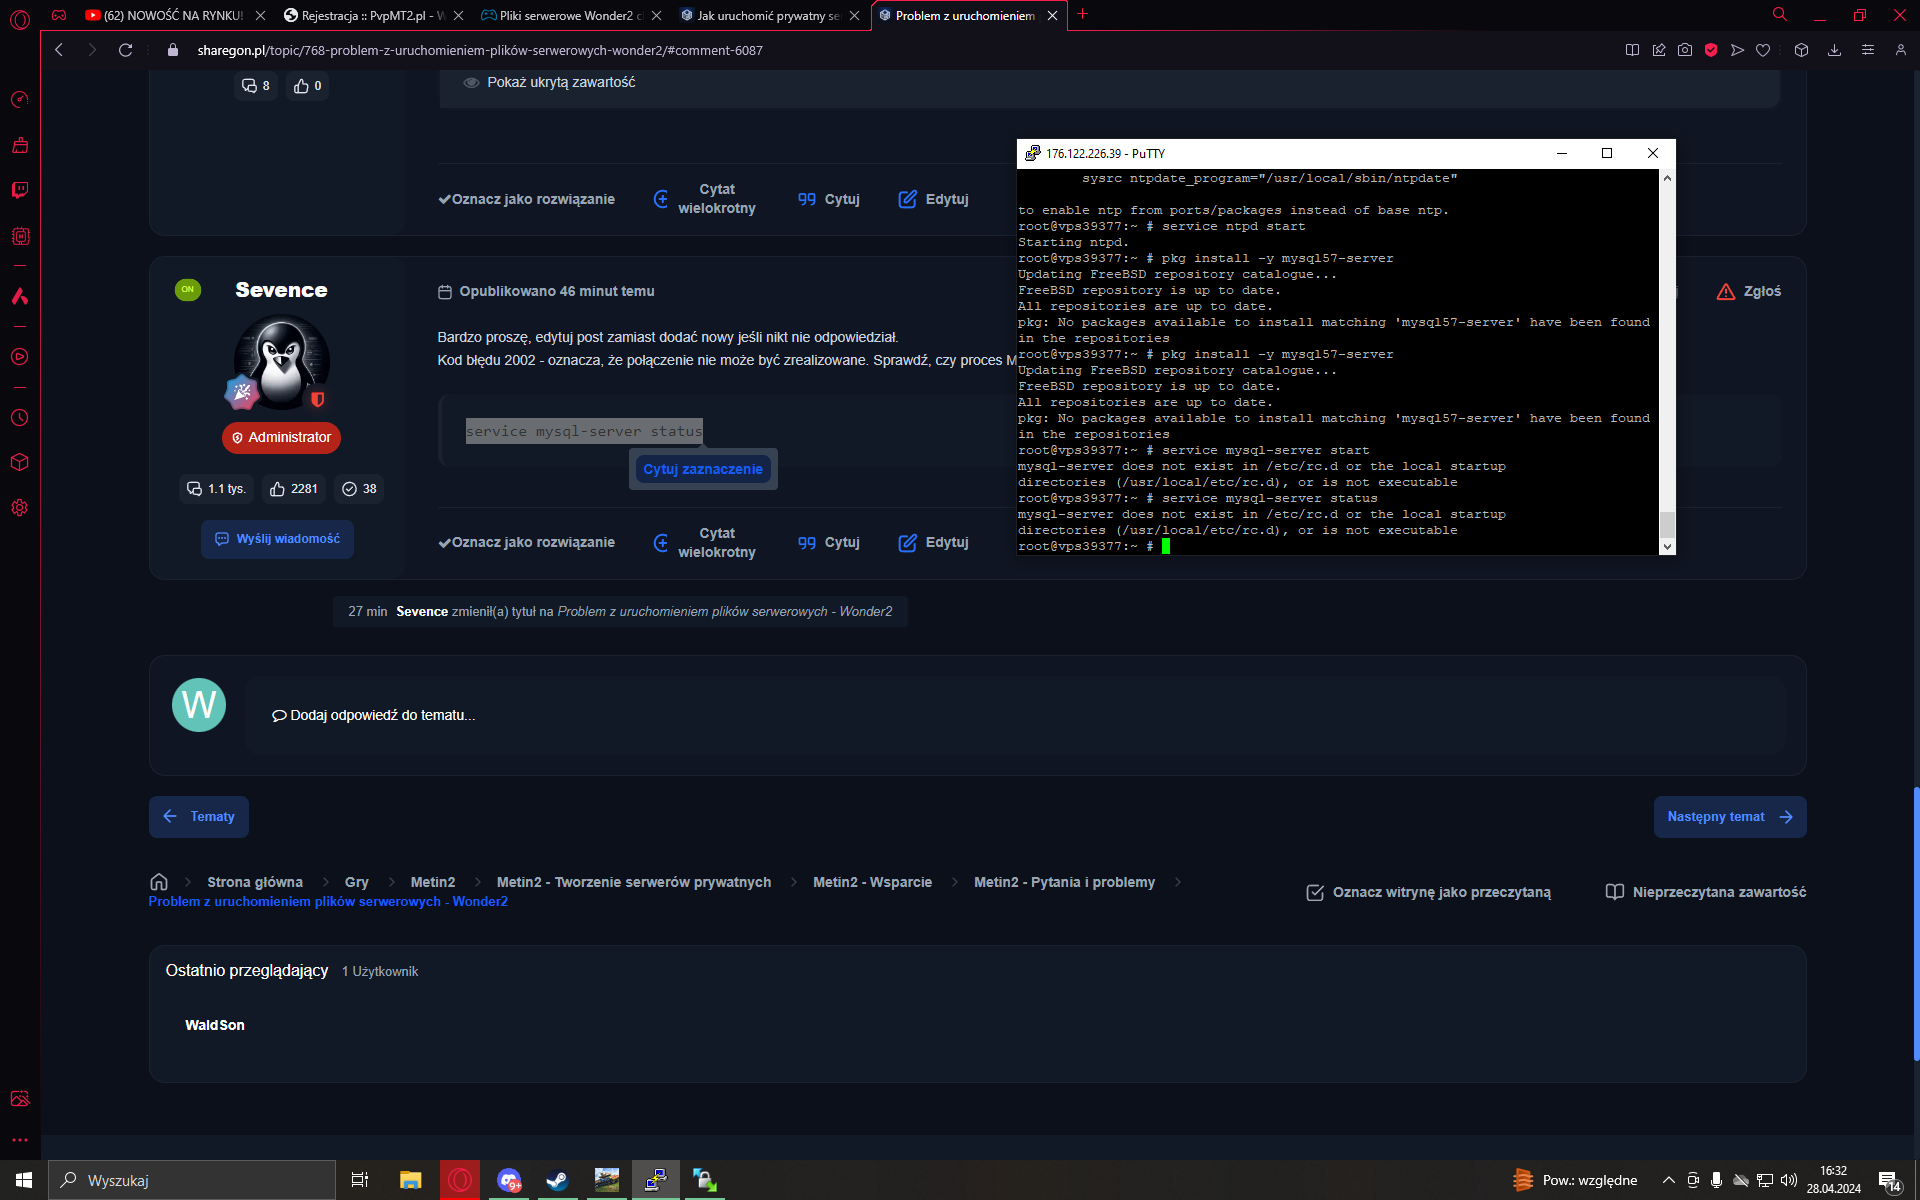Open Twitch icon in Opera sidebar
Image resolution: width=1920 pixels, height=1200 pixels.
[x=20, y=190]
